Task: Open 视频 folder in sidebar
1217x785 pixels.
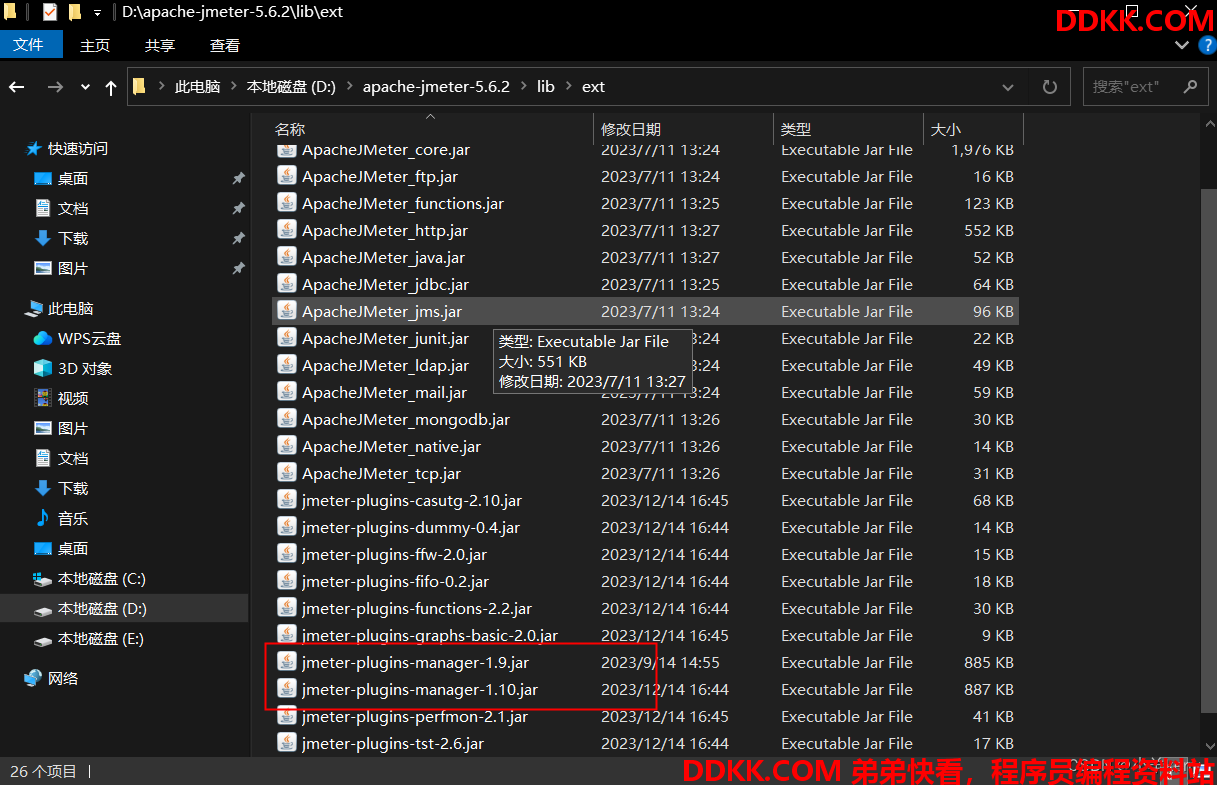Action: click(73, 398)
